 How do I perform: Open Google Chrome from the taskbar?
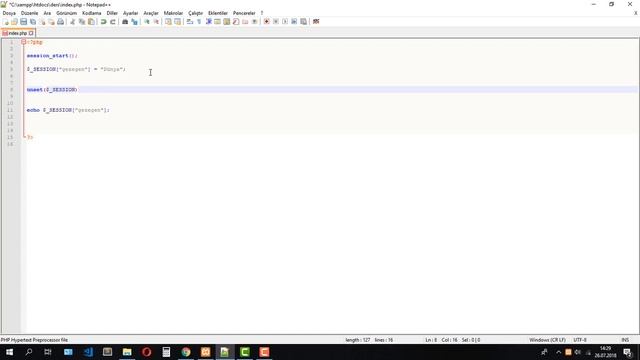tap(186, 352)
